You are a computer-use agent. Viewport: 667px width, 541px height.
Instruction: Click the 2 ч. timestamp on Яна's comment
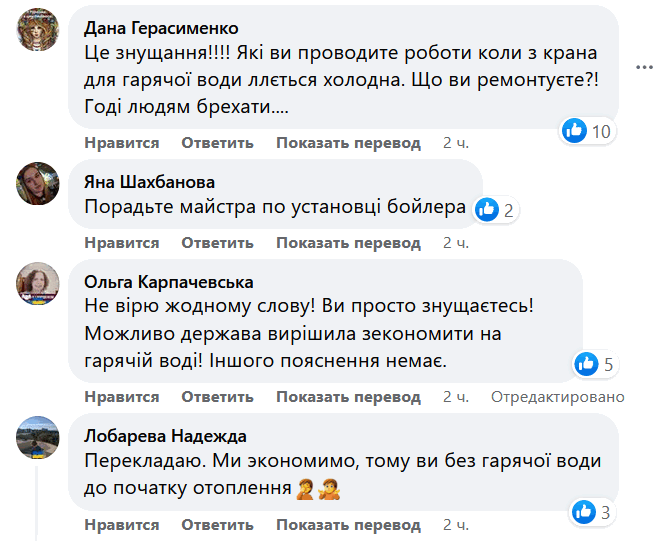click(456, 243)
